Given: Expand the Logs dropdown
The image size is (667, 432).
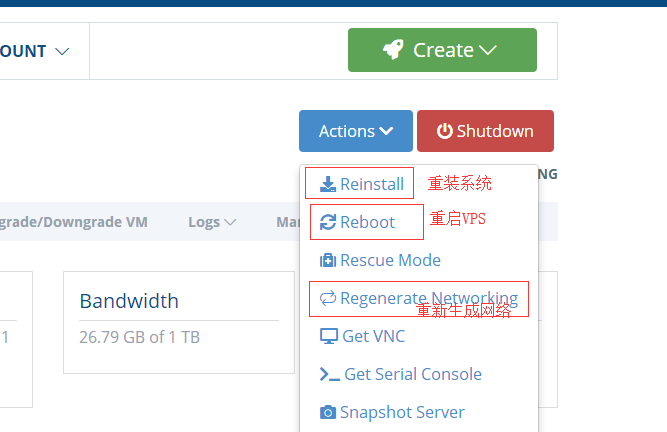Looking at the screenshot, I should 212,222.
